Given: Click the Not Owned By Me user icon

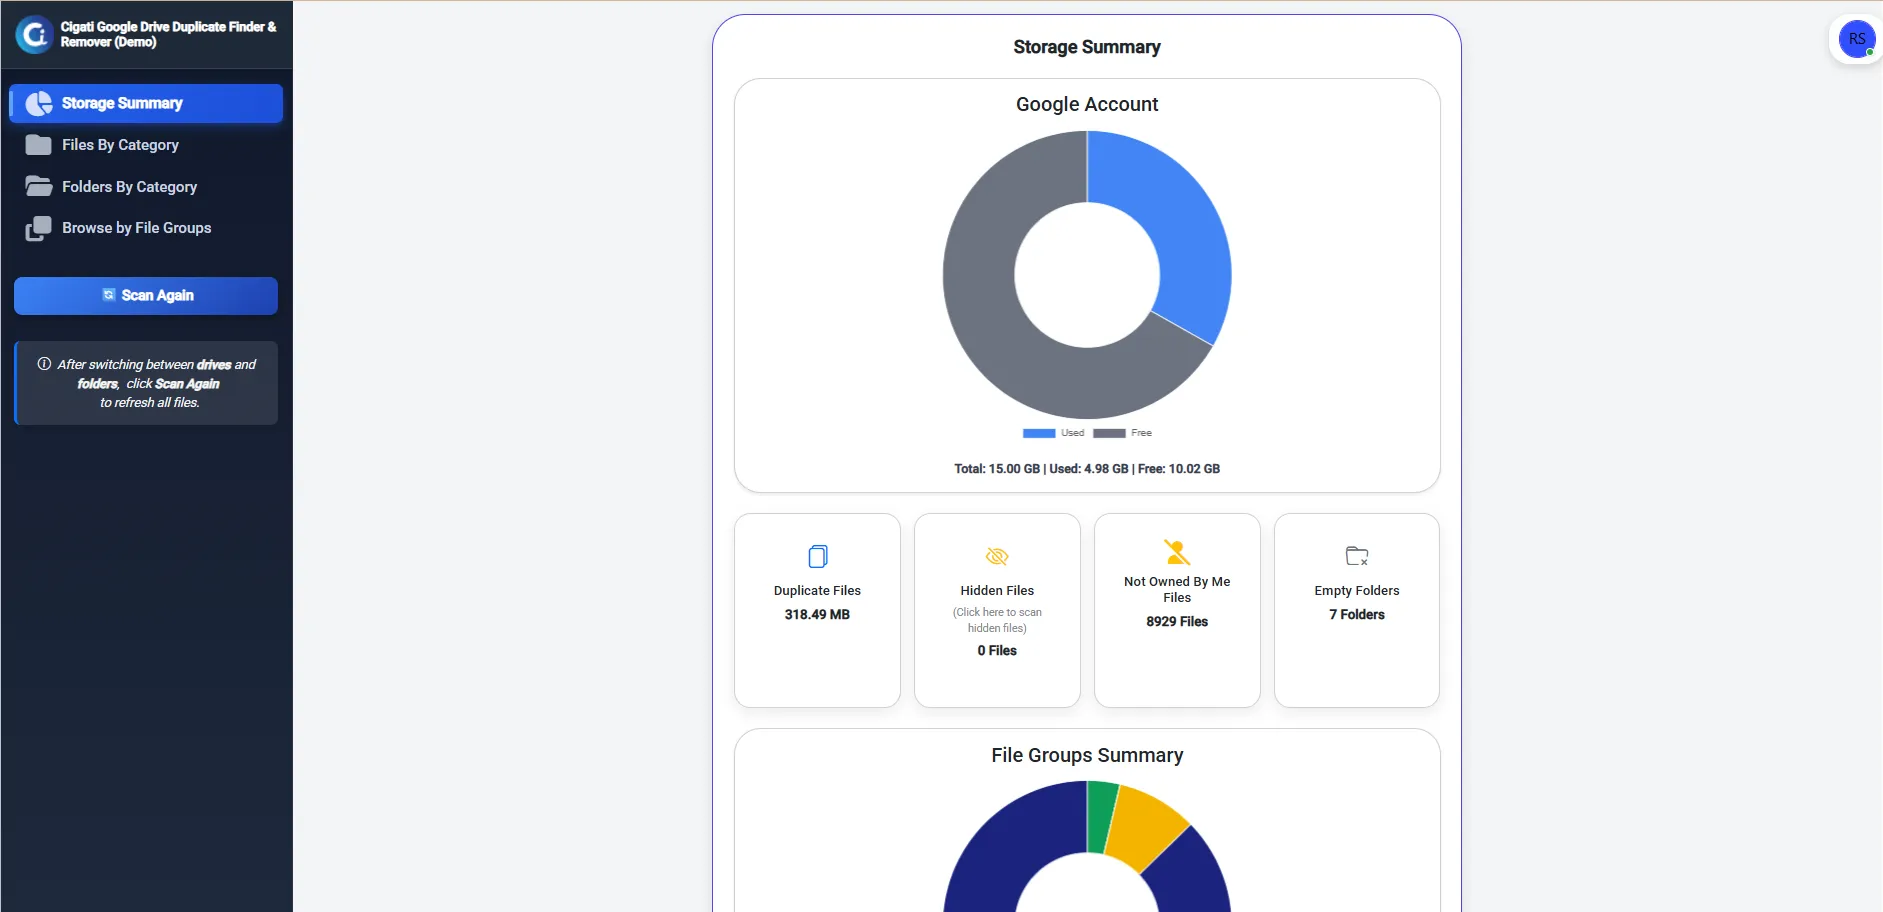Looking at the screenshot, I should (1177, 552).
